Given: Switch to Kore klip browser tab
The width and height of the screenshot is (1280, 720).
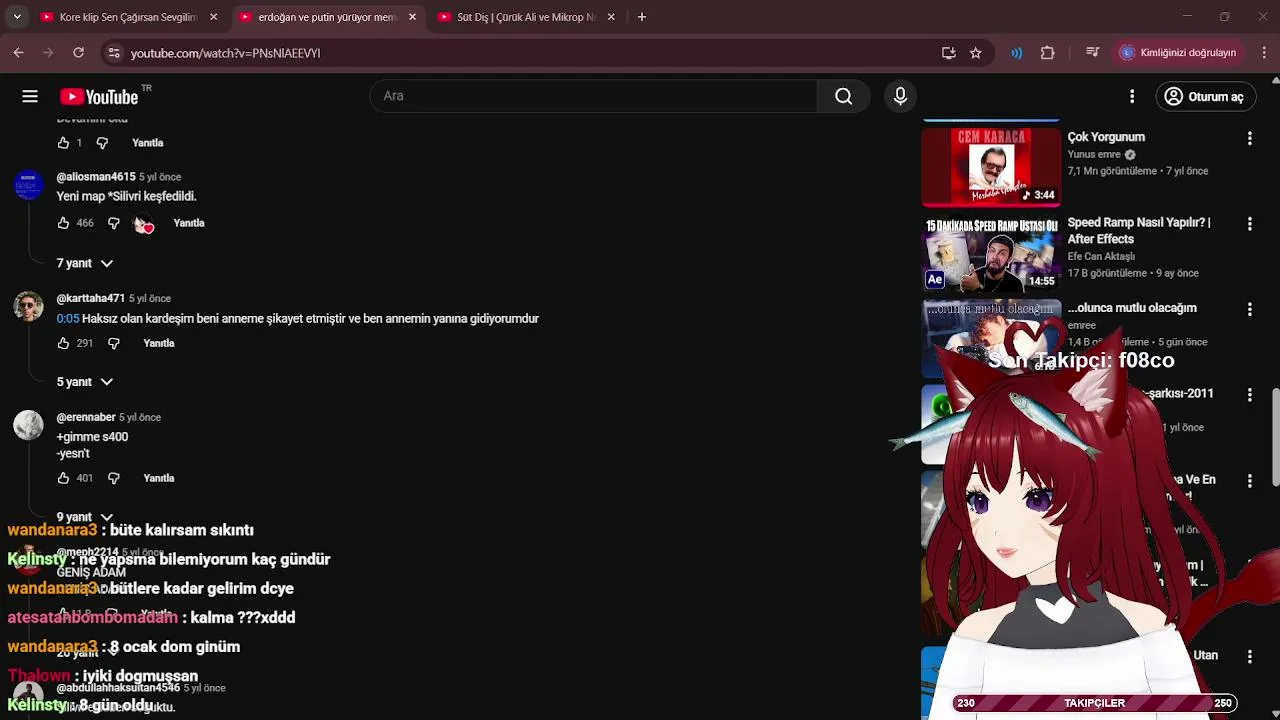Looking at the screenshot, I should pos(129,17).
